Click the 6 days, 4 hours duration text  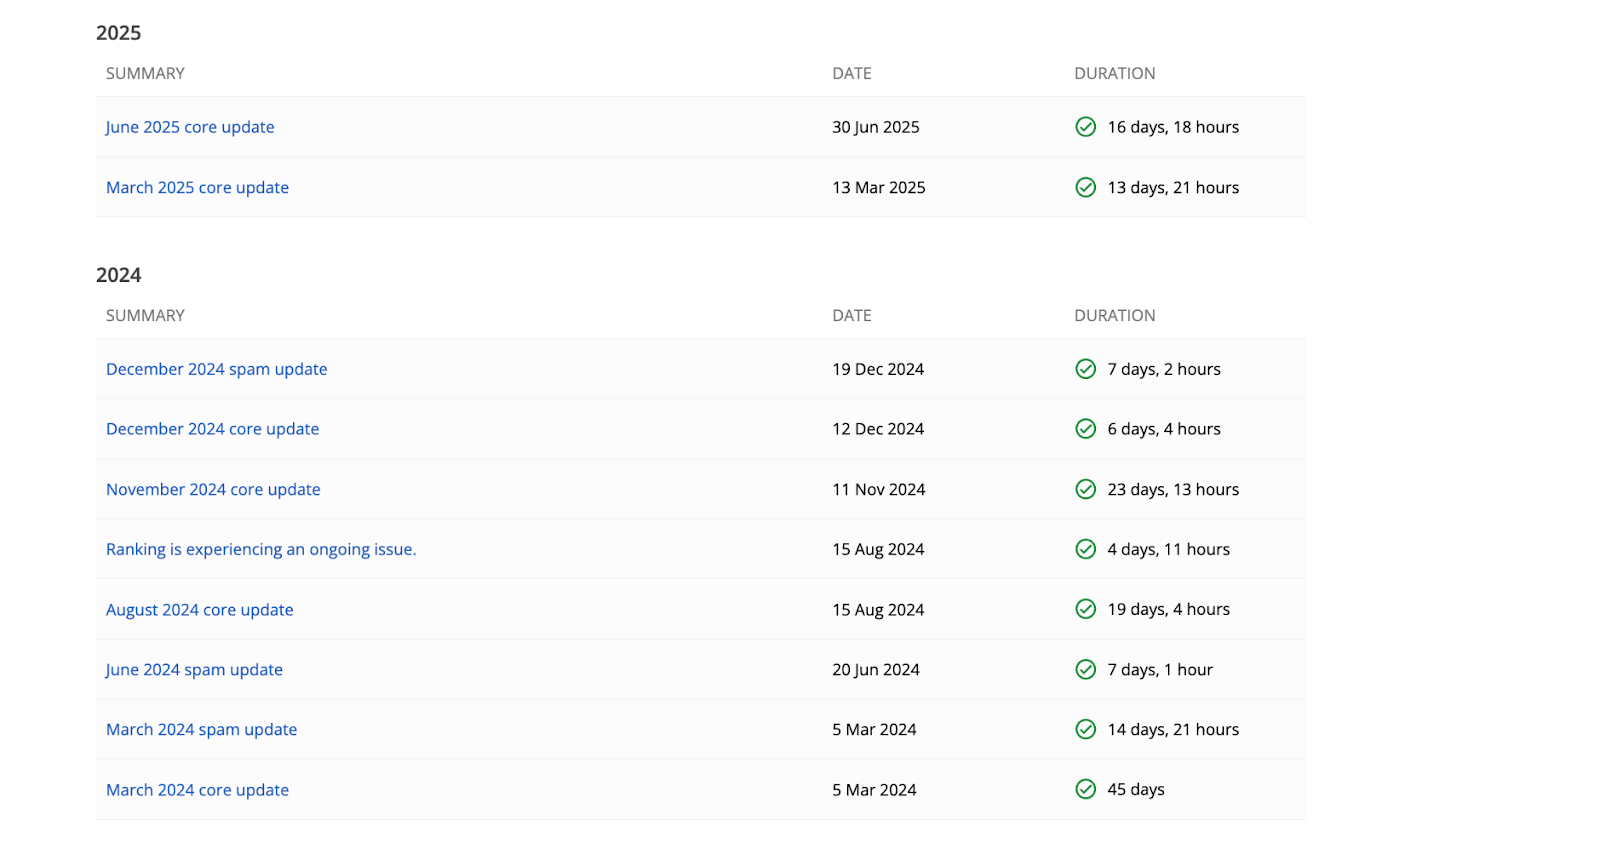(x=1164, y=429)
